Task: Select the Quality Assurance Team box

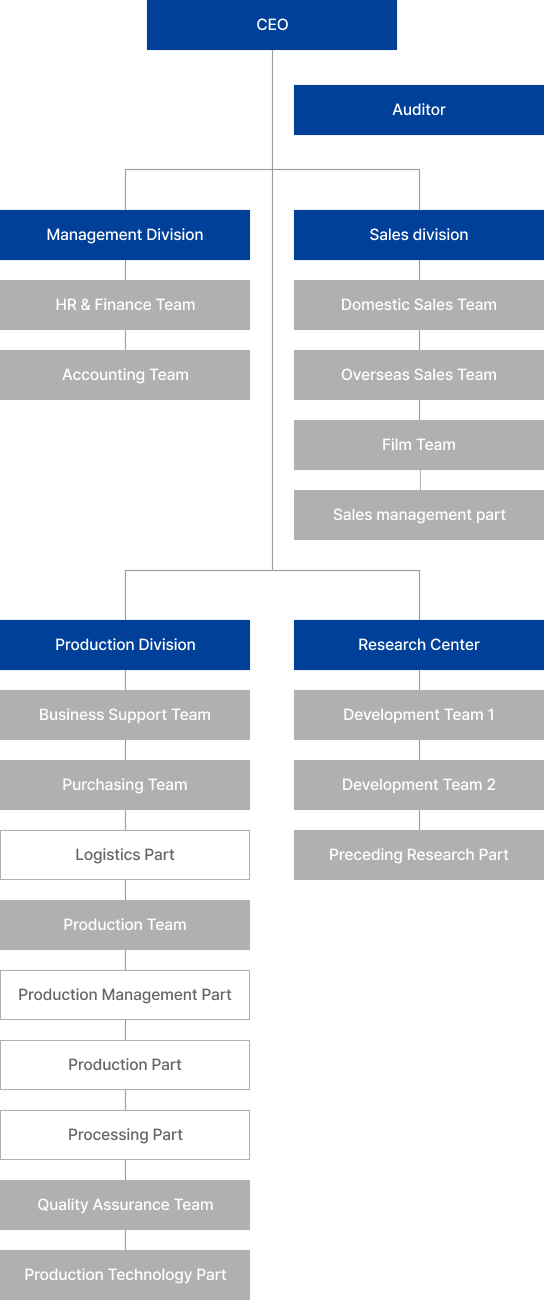Action: point(125,1205)
